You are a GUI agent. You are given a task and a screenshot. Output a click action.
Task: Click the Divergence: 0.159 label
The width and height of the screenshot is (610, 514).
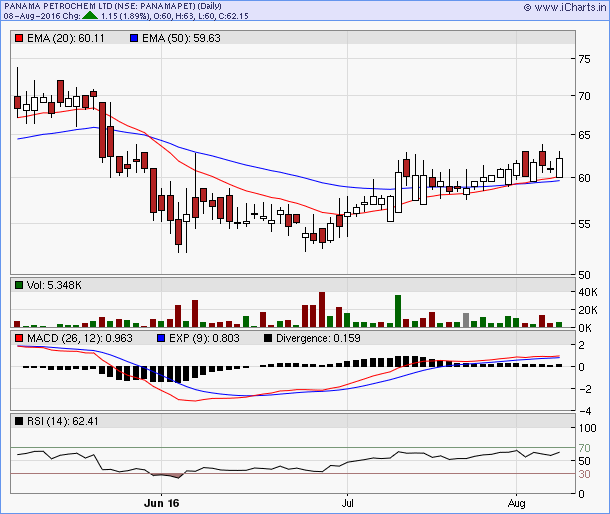pos(318,338)
